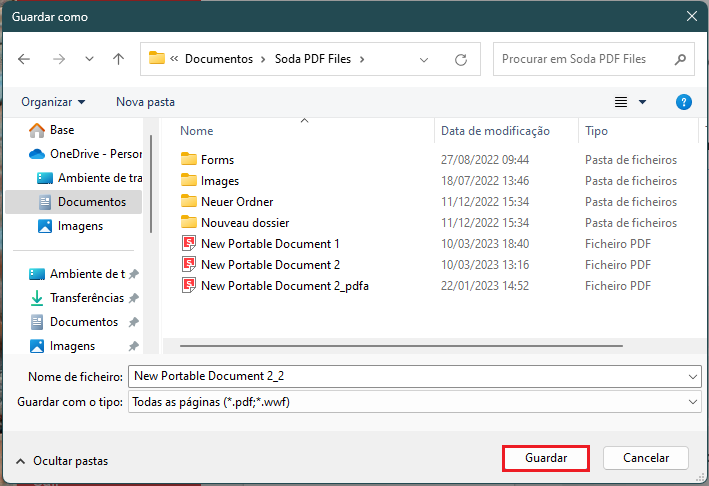Open the address bar history dropdown
This screenshot has width=709, height=486.
[x=424, y=59]
